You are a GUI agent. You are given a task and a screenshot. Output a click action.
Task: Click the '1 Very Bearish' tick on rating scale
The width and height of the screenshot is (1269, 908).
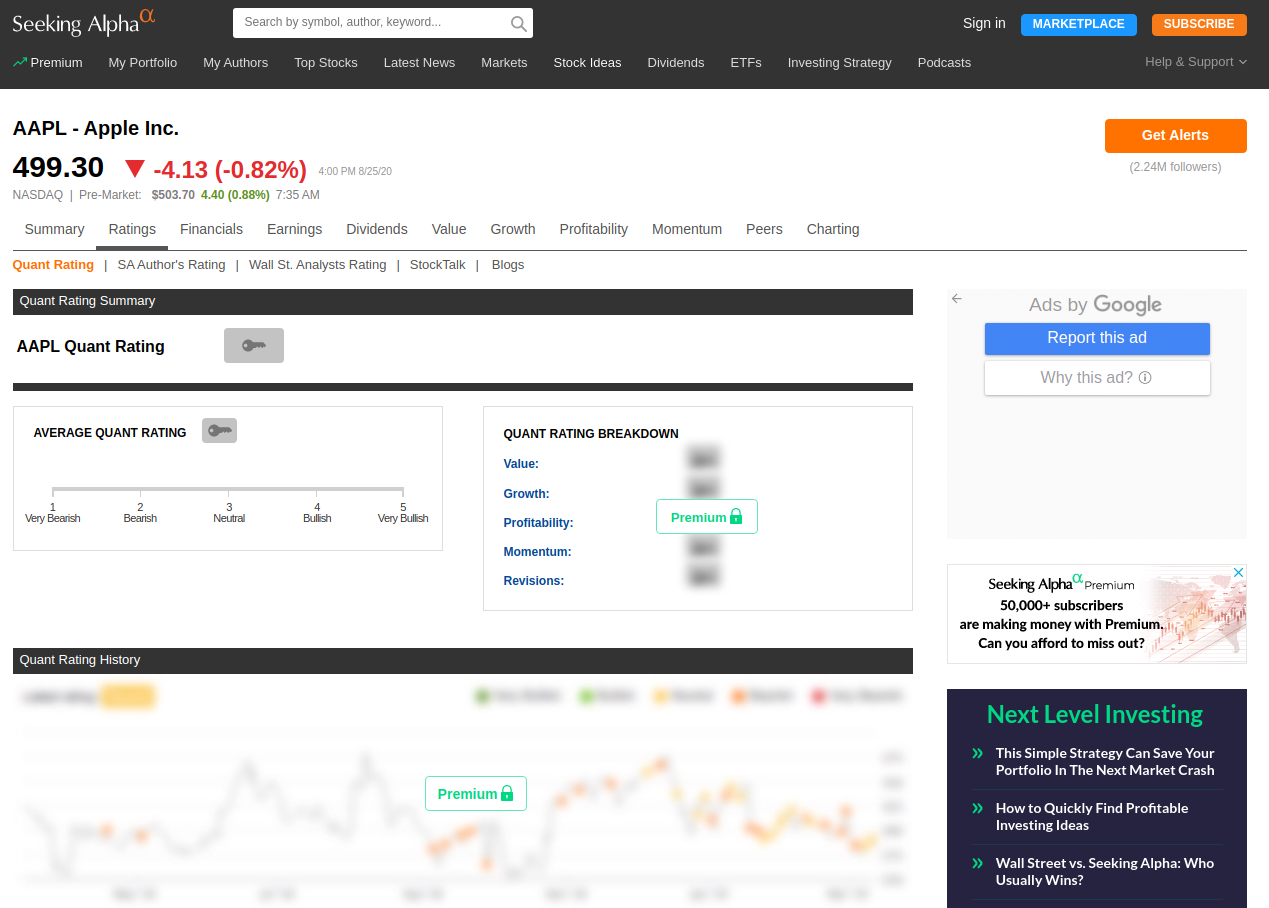[x=52, y=513]
